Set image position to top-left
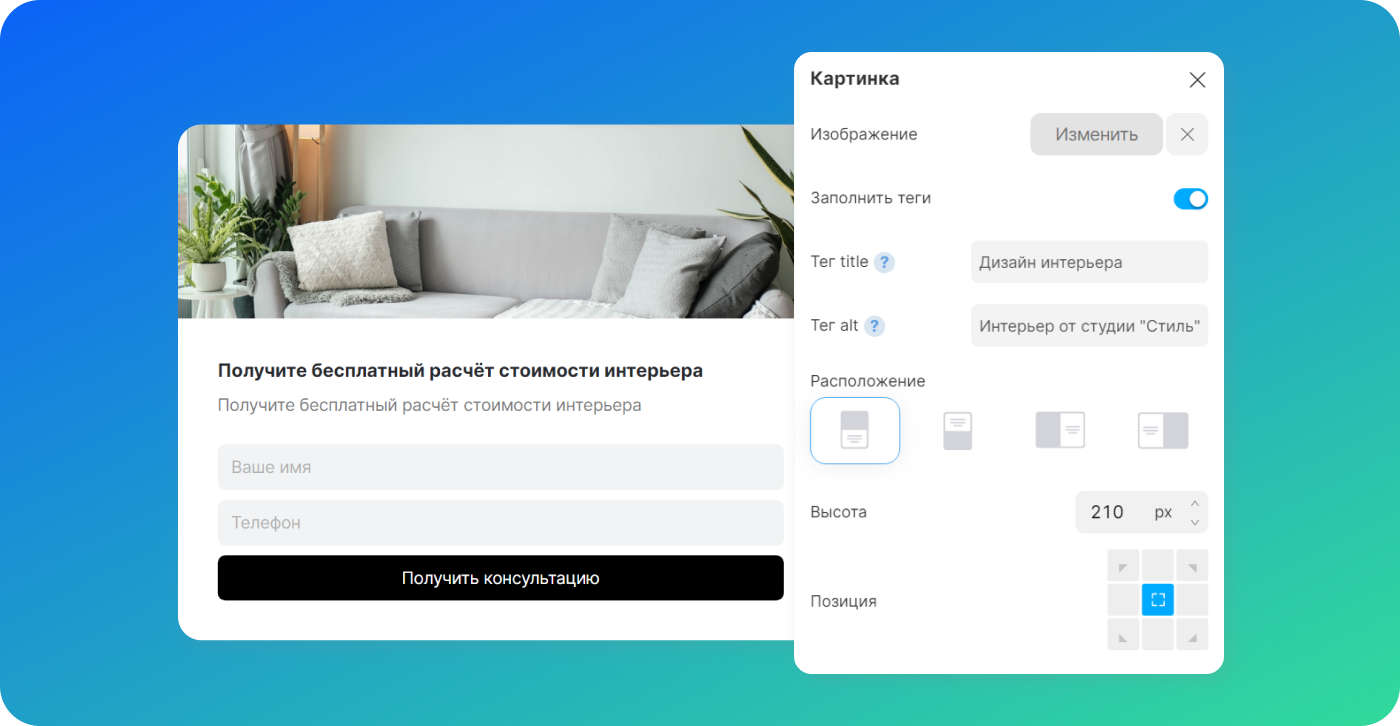Screen dimensions: 1400x726 click(1123, 565)
